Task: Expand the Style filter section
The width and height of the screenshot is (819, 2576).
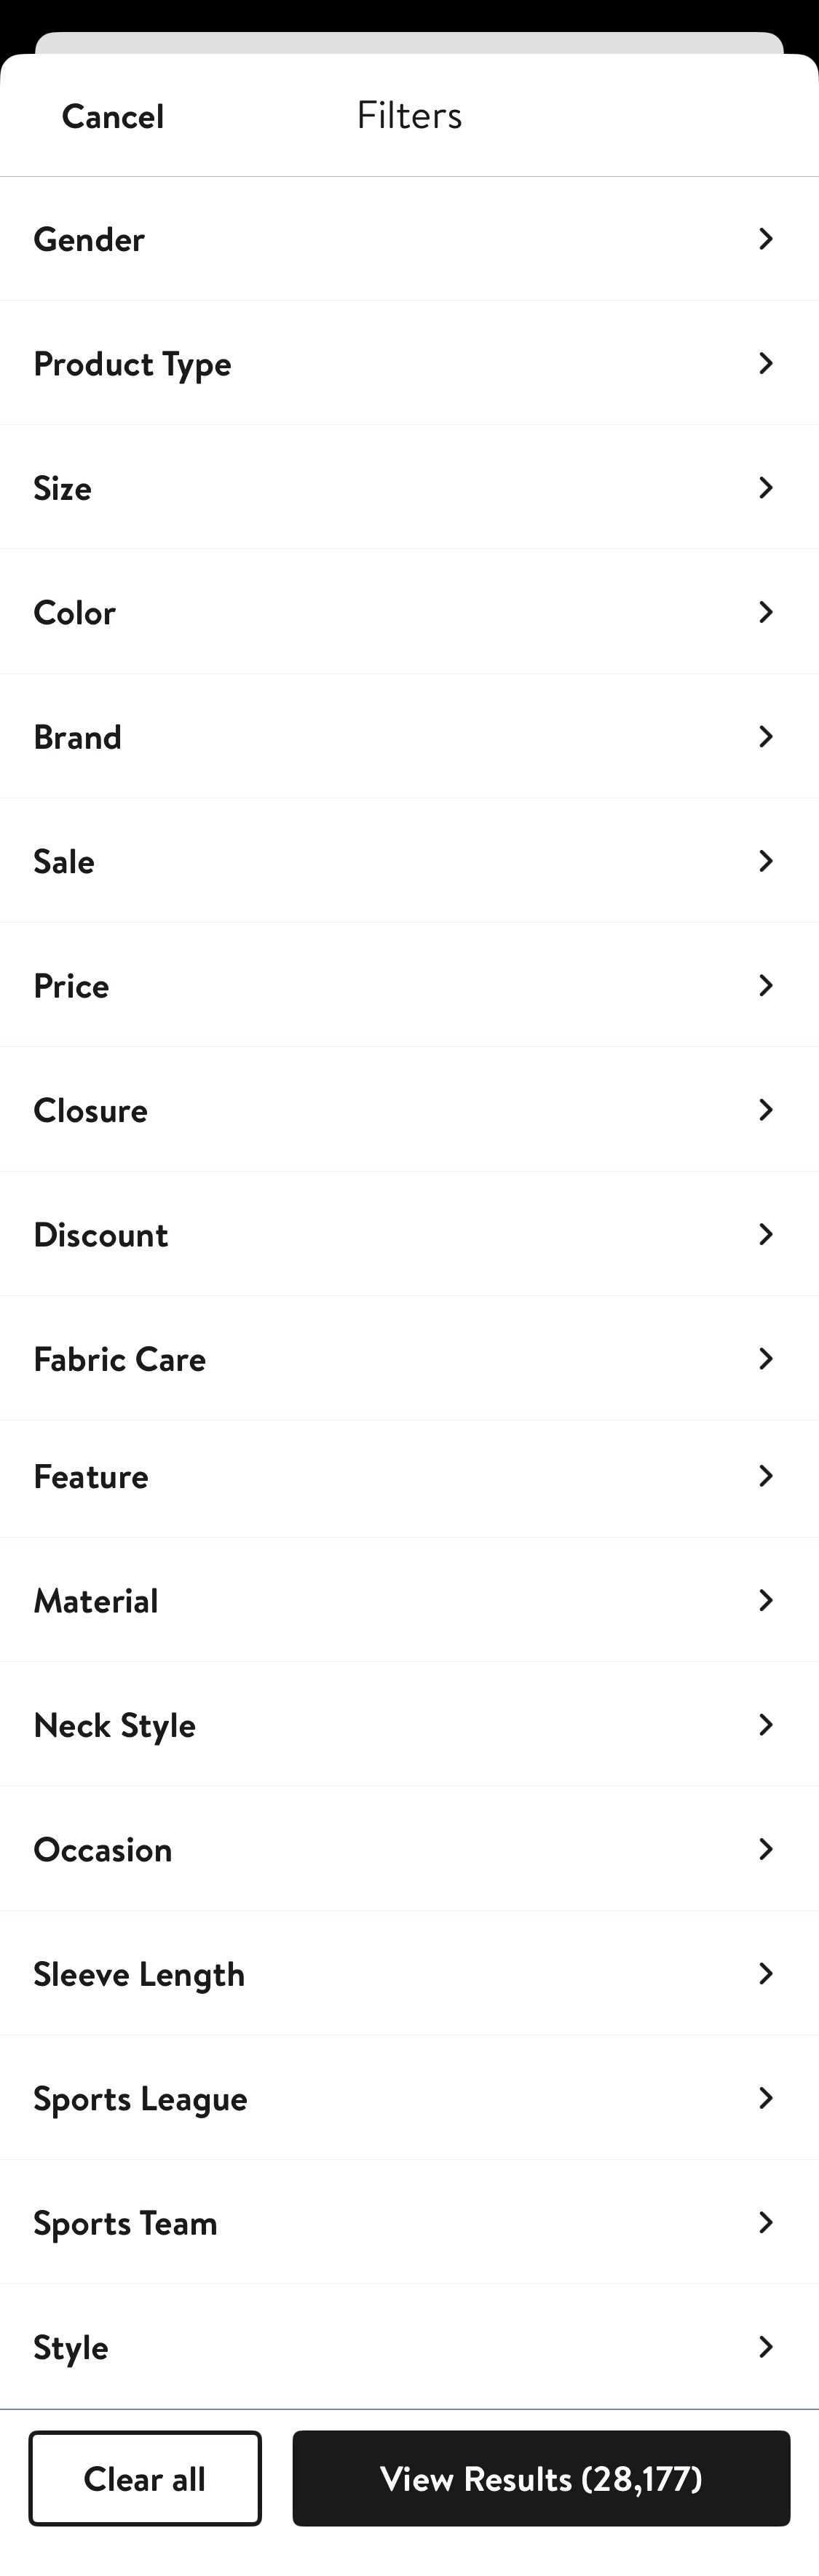Action: pyautogui.click(x=765, y=2347)
